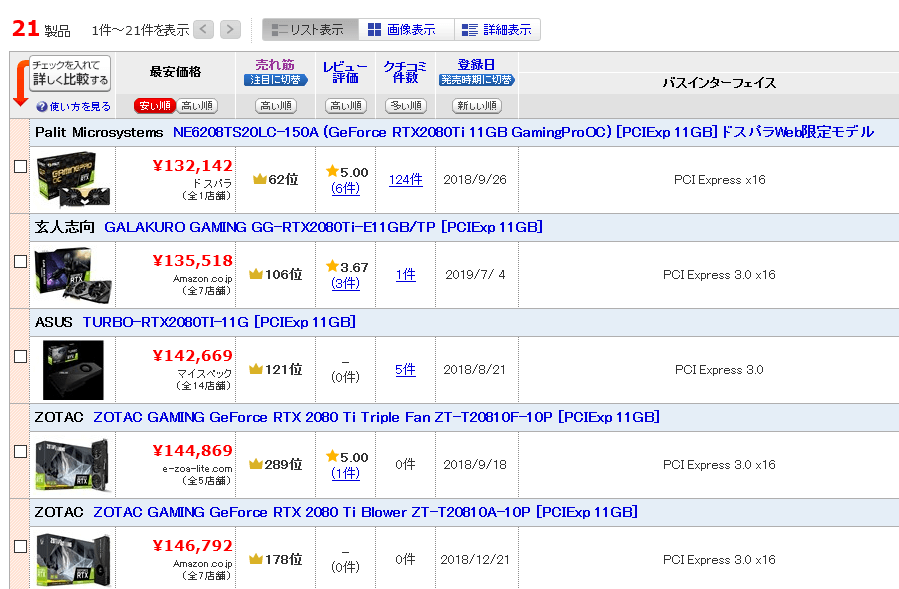Click the list icon on リスト表示
The image size is (899, 589).
point(279,30)
